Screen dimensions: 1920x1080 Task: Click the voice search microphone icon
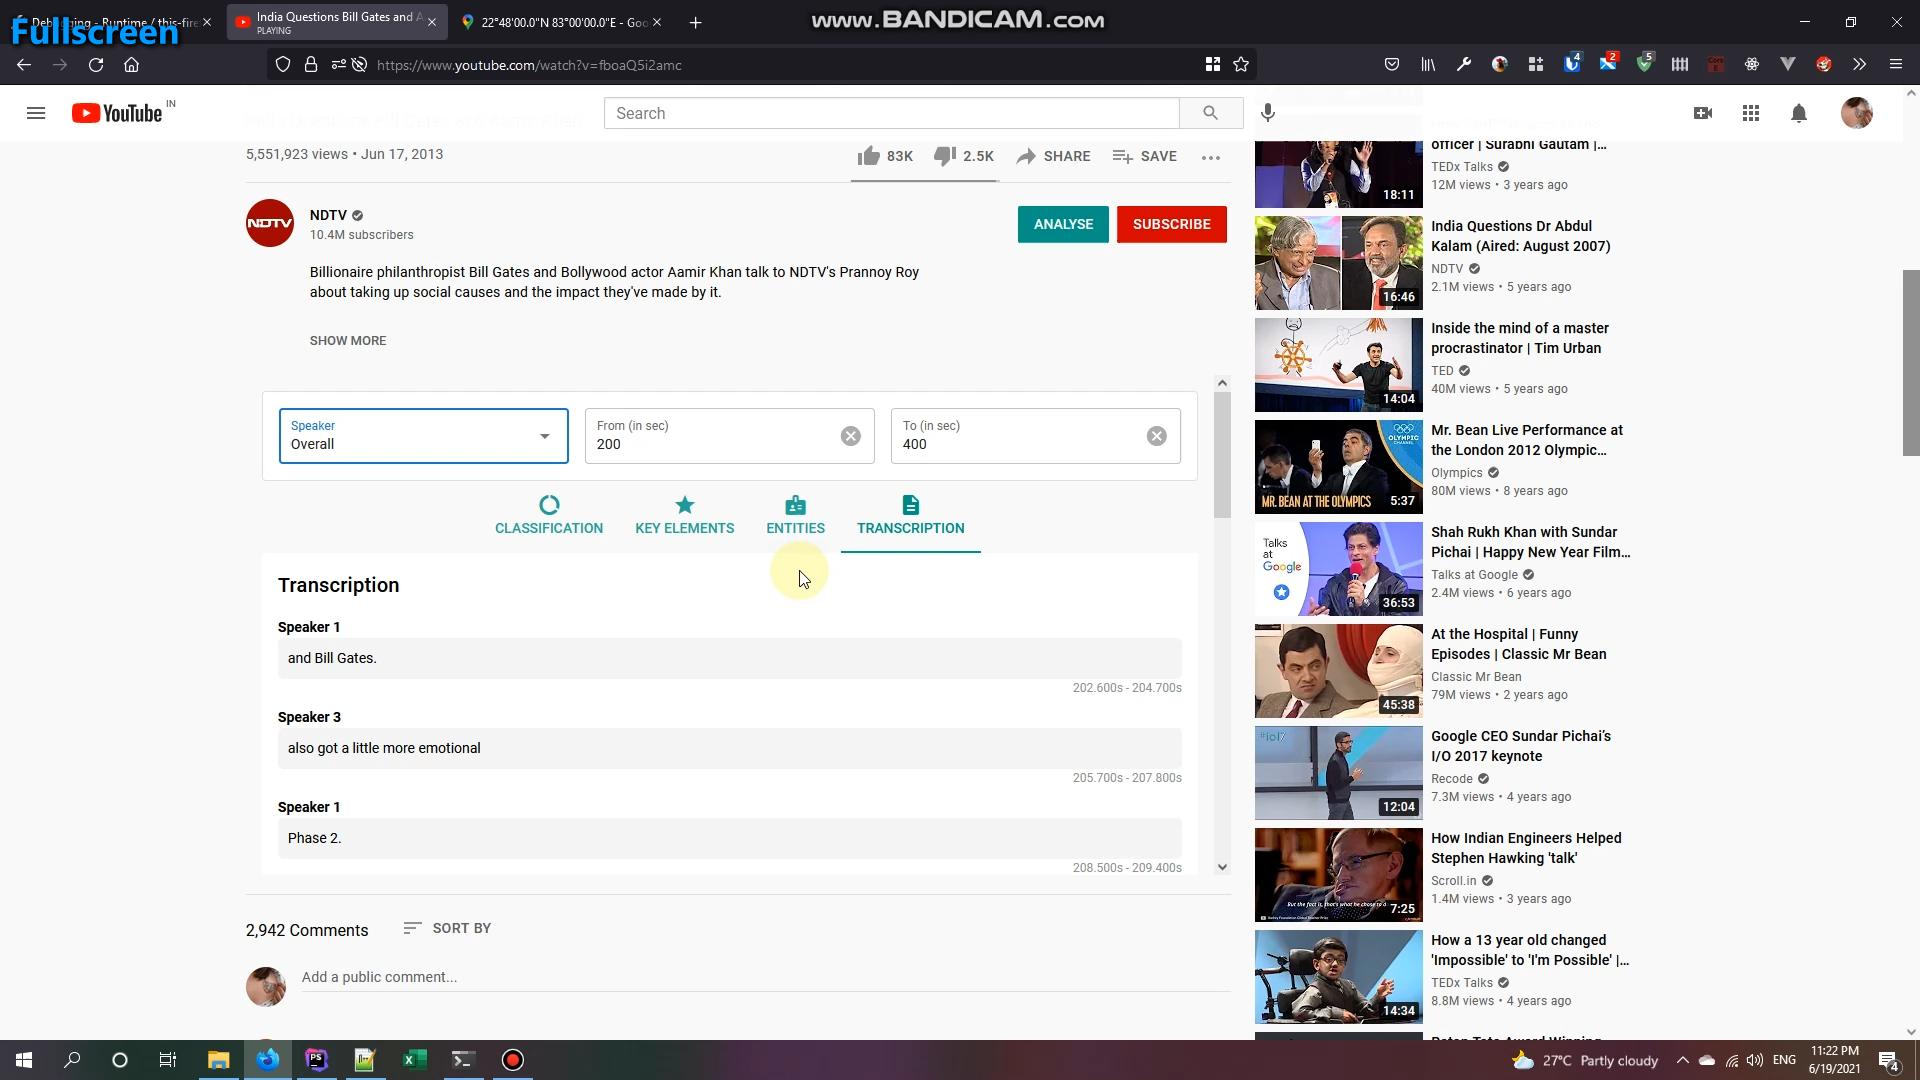1268,113
